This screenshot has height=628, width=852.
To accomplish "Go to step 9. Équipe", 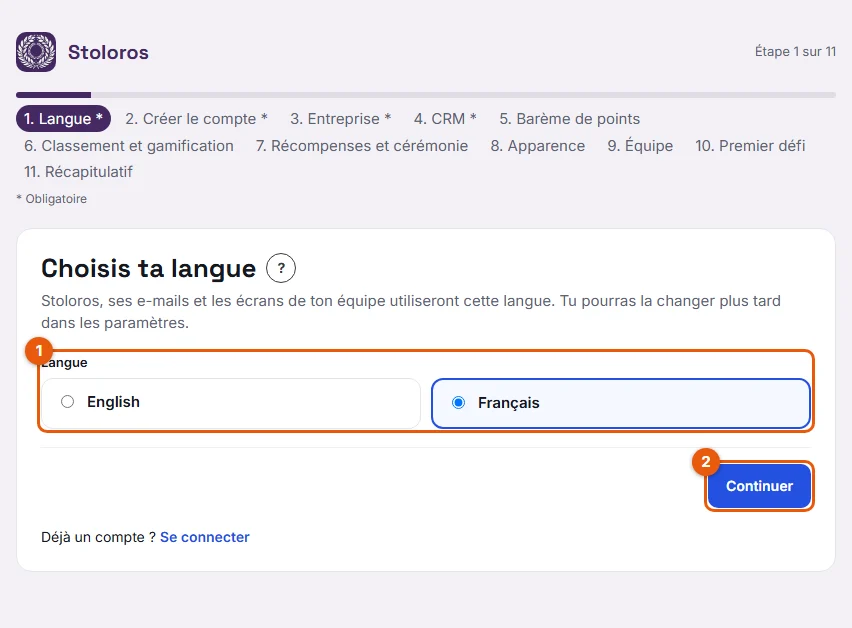I will 640,146.
